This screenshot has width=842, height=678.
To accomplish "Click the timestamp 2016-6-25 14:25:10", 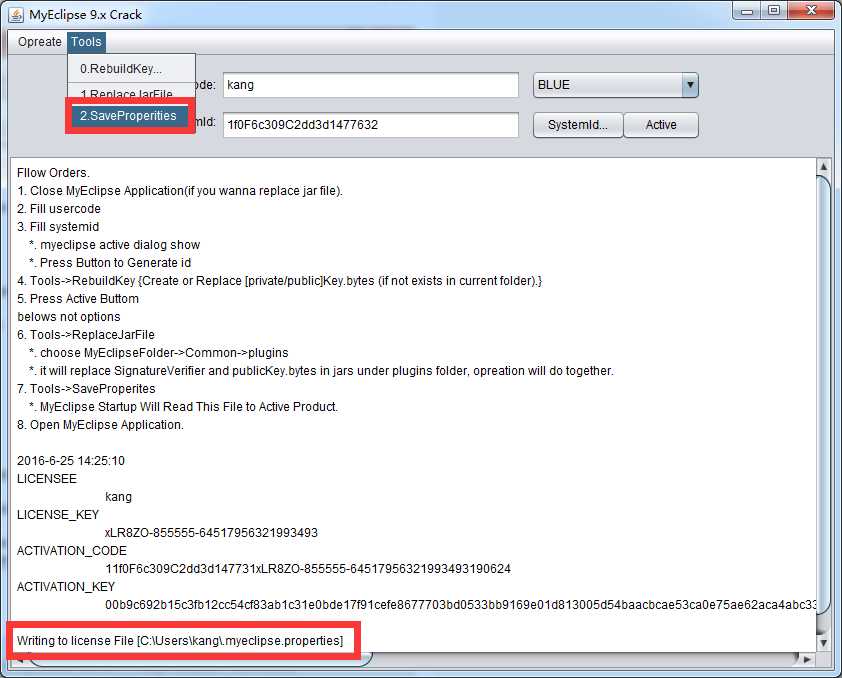I will (x=71, y=461).
